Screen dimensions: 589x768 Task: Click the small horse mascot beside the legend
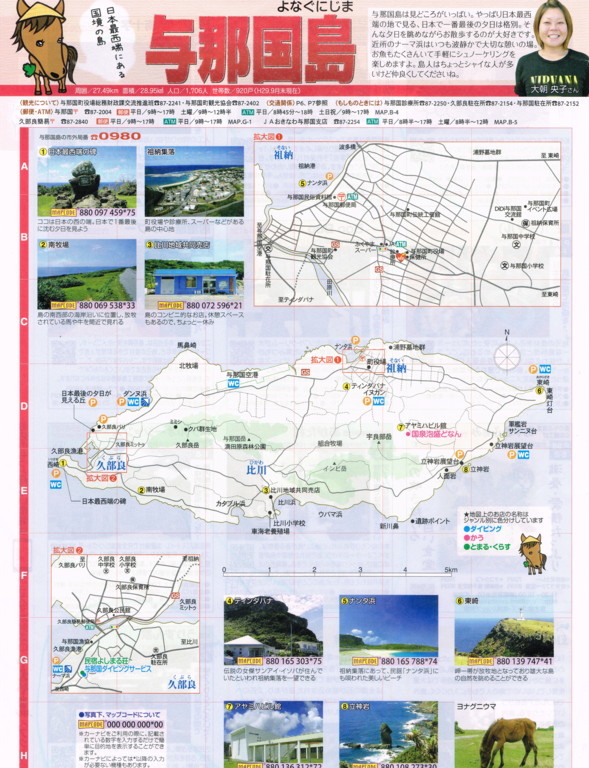(533, 553)
